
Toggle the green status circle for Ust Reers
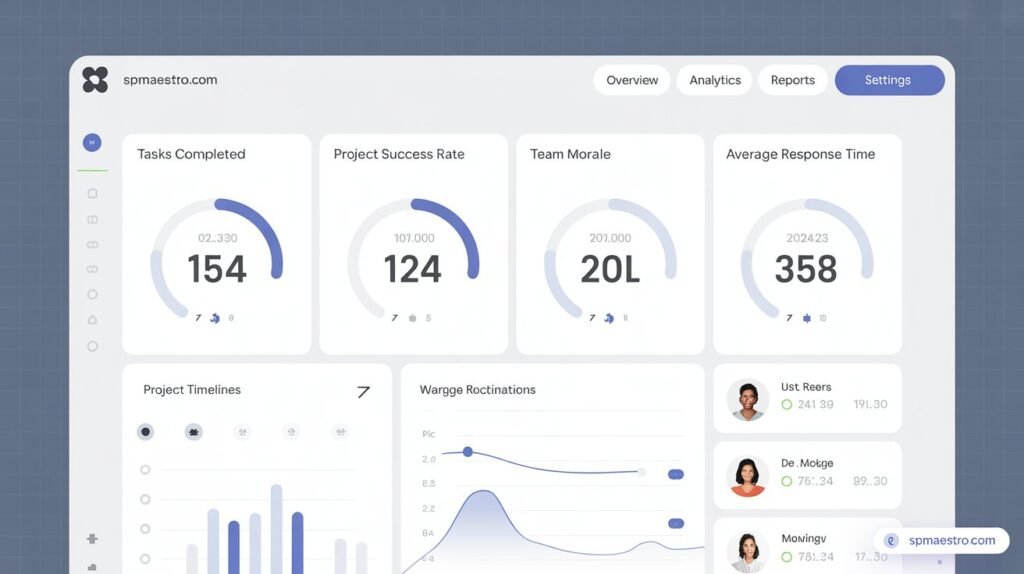pos(787,404)
